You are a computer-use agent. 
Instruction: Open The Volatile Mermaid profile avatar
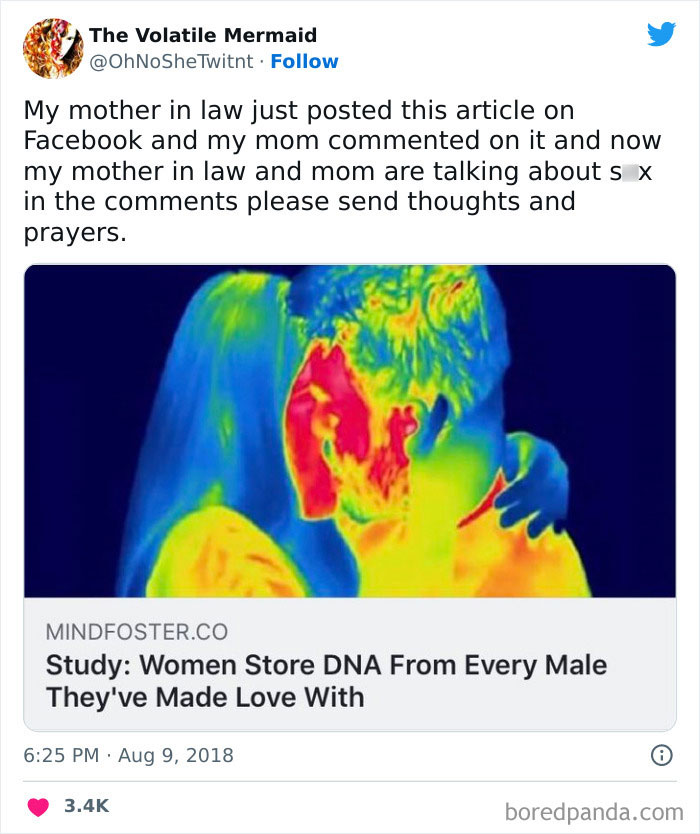(x=51, y=44)
